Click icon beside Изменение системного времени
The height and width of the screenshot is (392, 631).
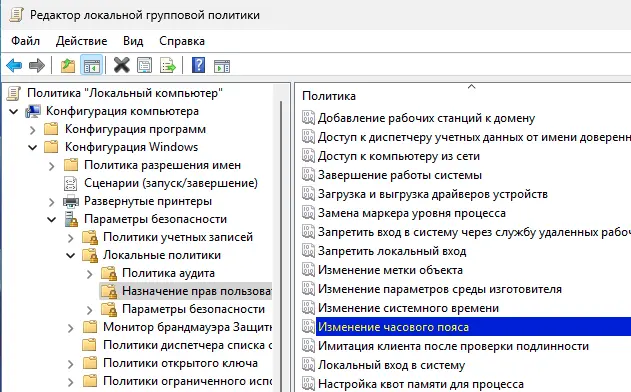[308, 307]
